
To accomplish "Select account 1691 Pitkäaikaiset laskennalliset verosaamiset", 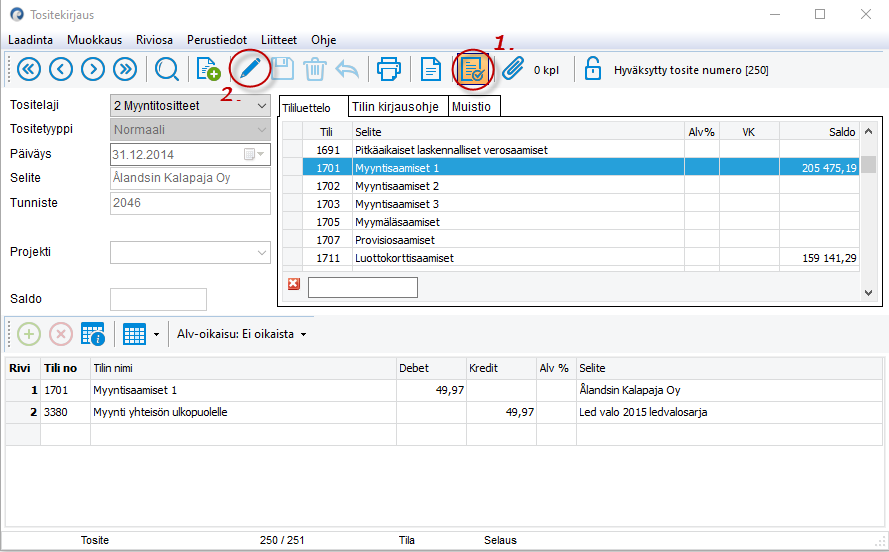I will coord(571,150).
